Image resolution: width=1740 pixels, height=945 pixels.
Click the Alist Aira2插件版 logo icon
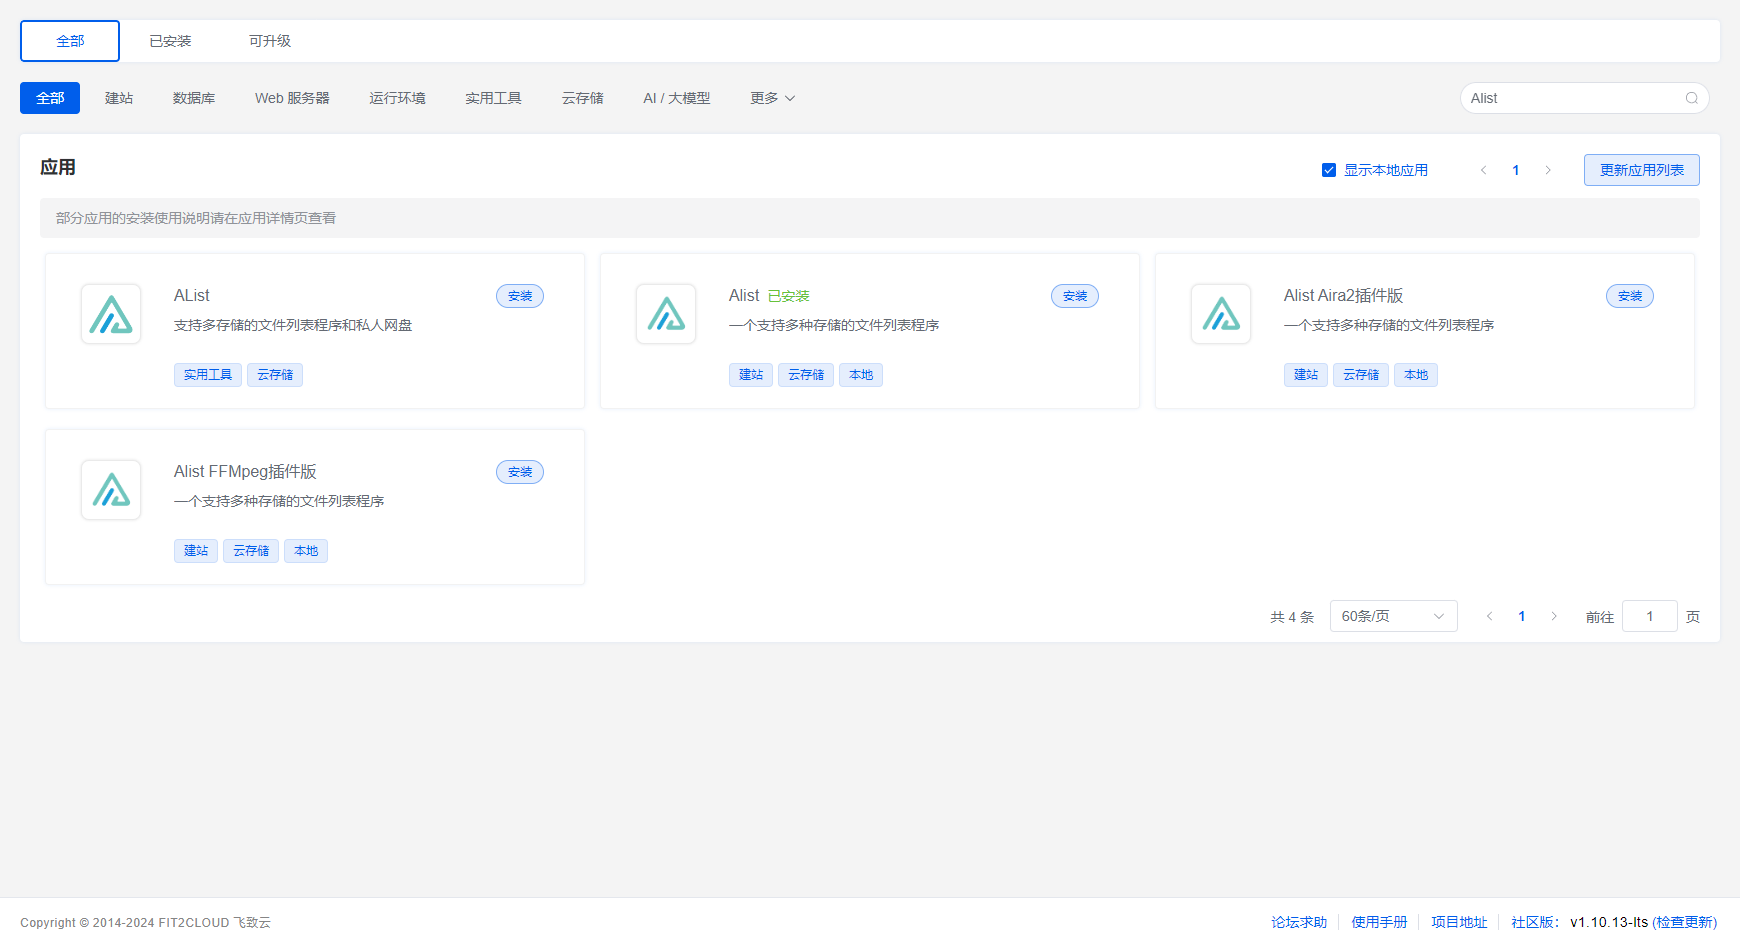click(x=1221, y=314)
